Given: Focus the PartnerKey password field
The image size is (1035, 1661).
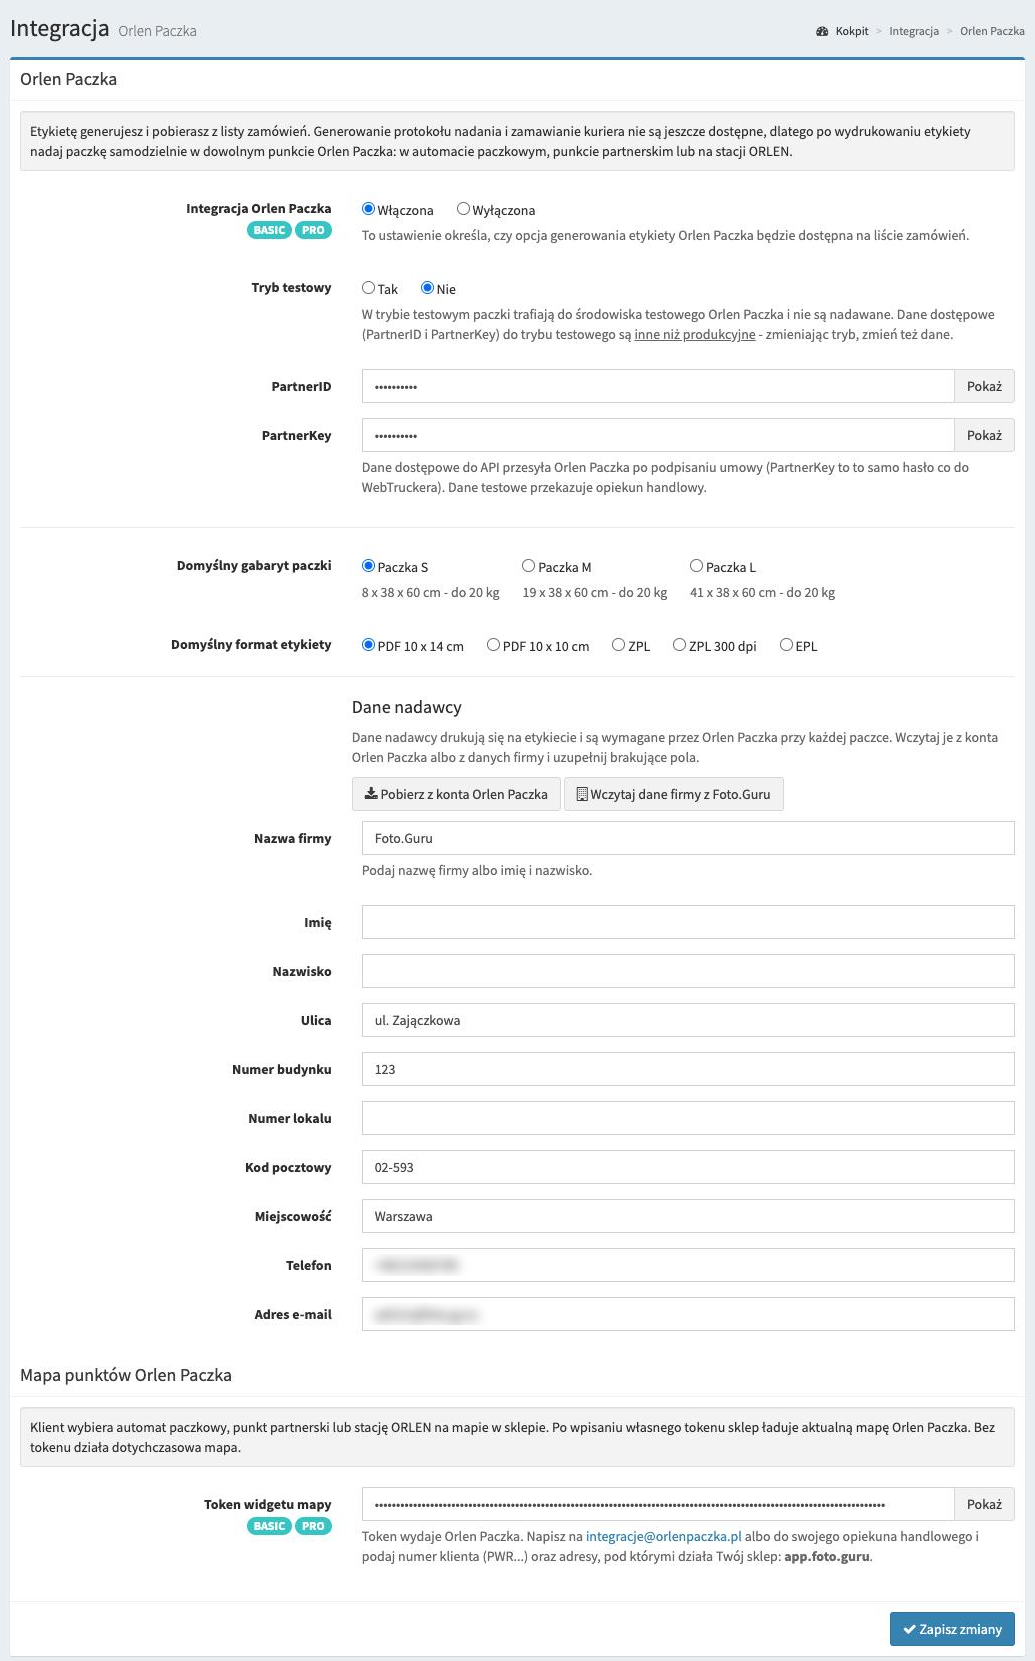Looking at the screenshot, I should (x=658, y=435).
